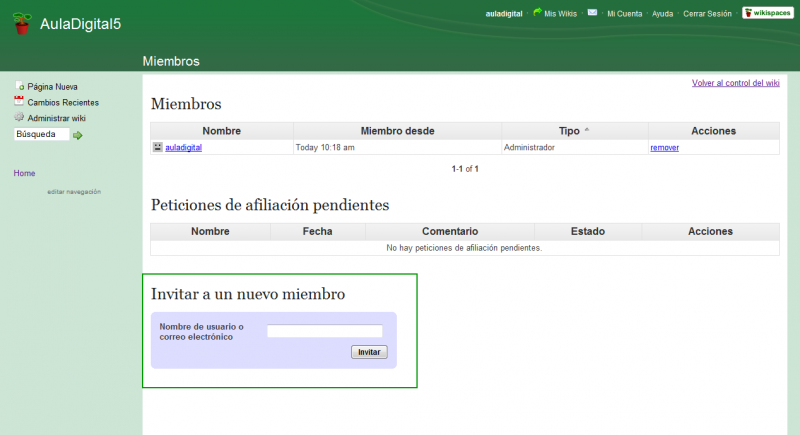The image size is (800, 435).
Task: Click the Página Nueva page icon
Action: [x=19, y=86]
